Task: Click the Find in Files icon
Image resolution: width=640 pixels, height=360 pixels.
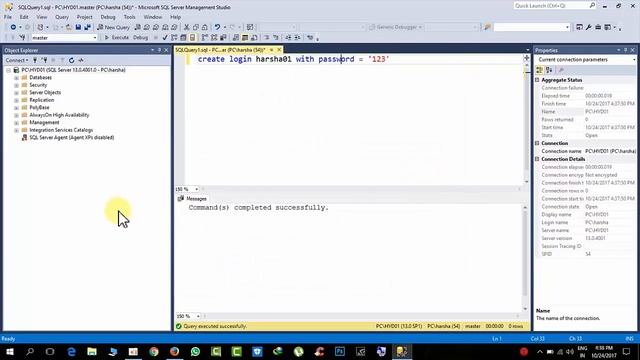Action: tap(487, 27)
